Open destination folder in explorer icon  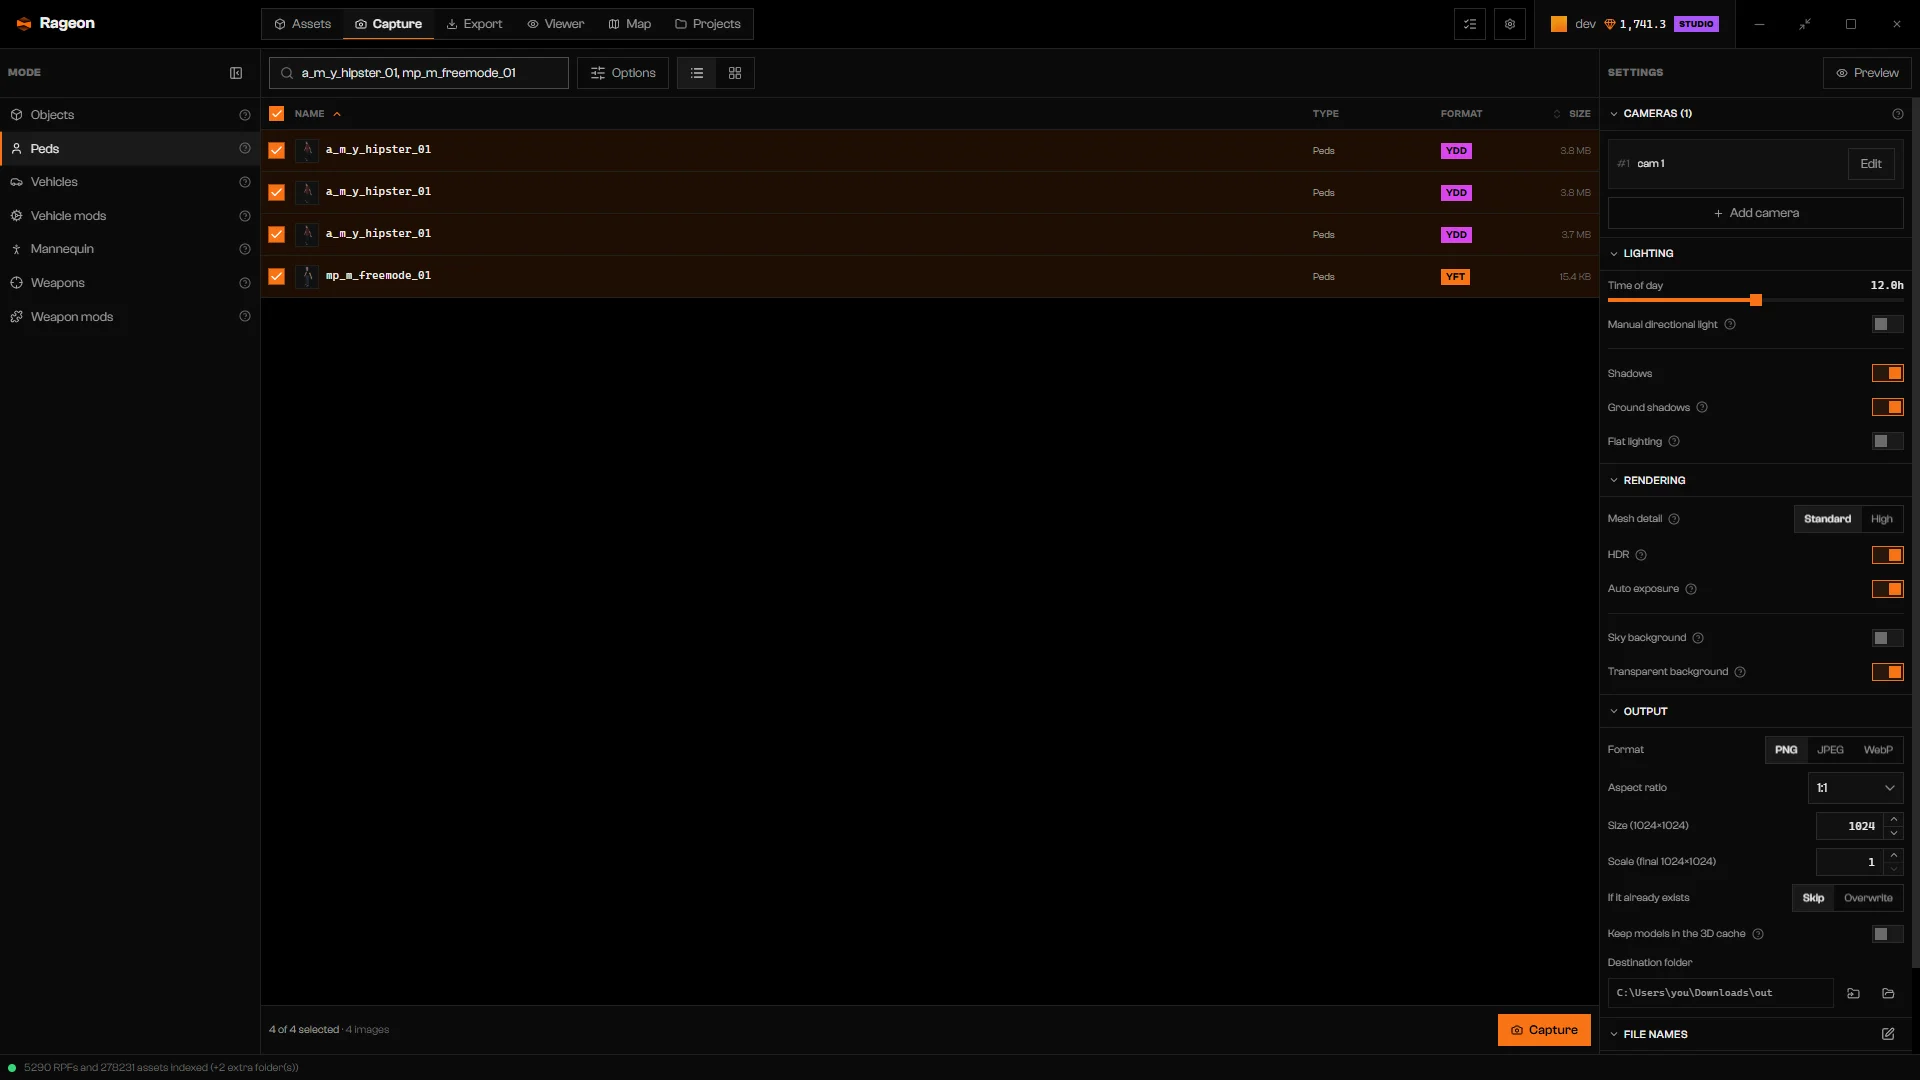(1888, 993)
